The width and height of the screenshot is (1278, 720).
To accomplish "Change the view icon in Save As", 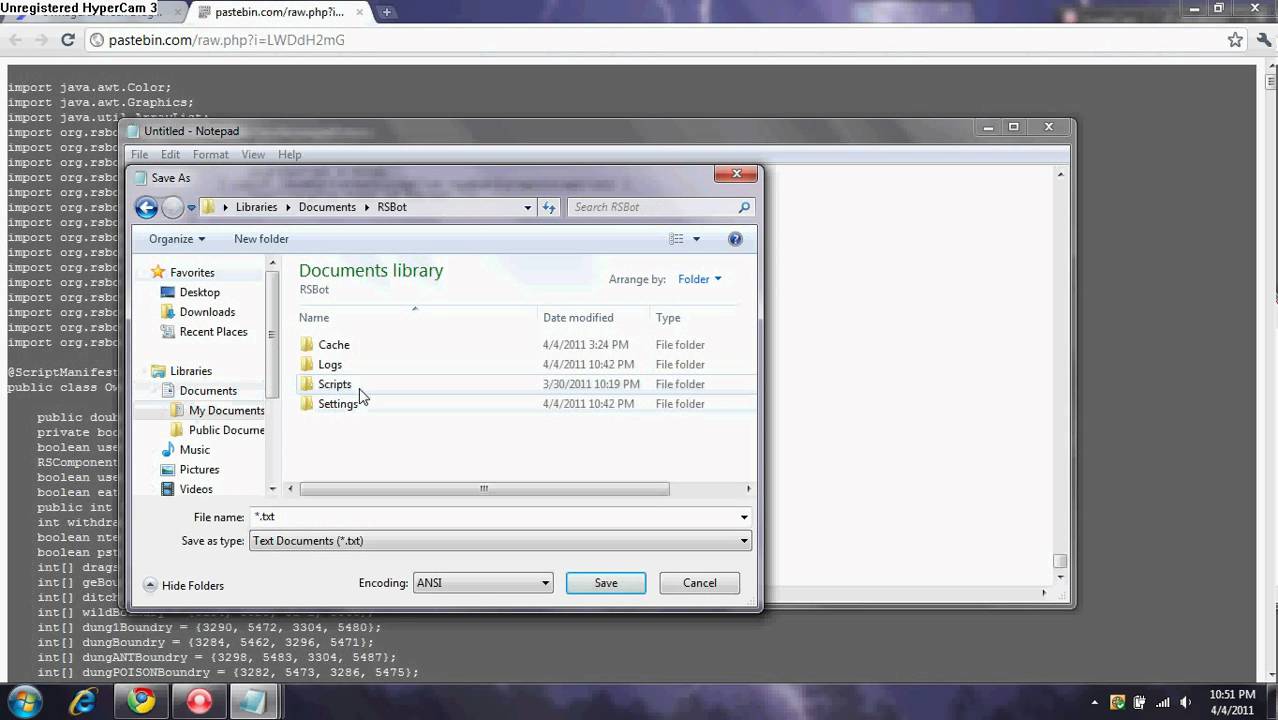I will pos(676,239).
